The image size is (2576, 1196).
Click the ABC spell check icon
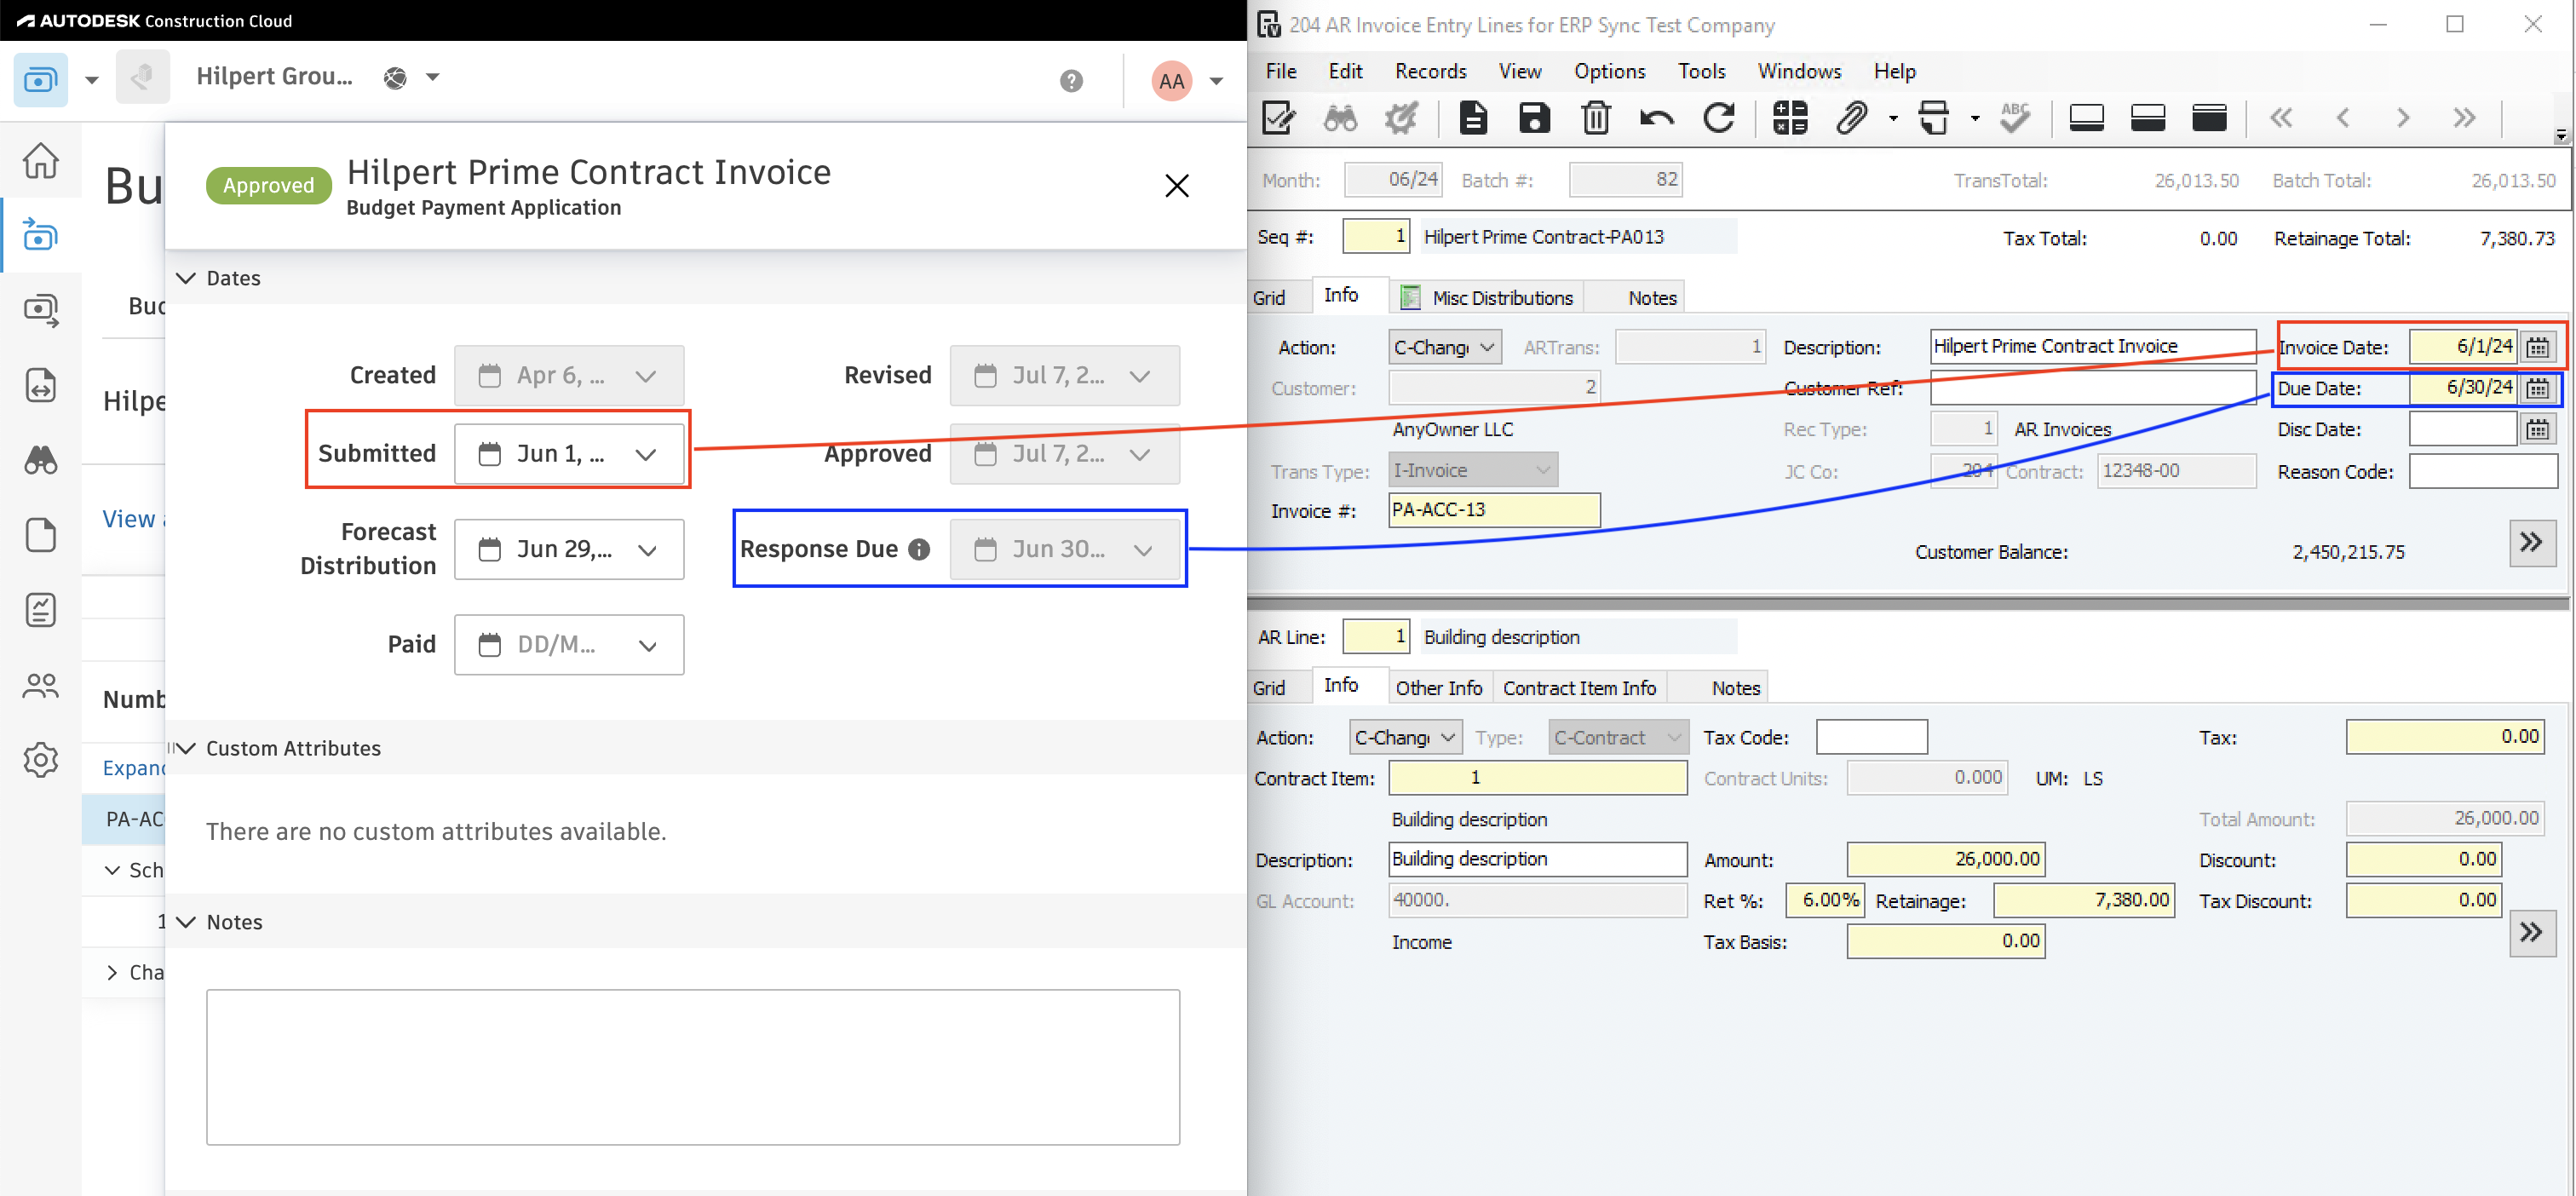pos(2014,118)
